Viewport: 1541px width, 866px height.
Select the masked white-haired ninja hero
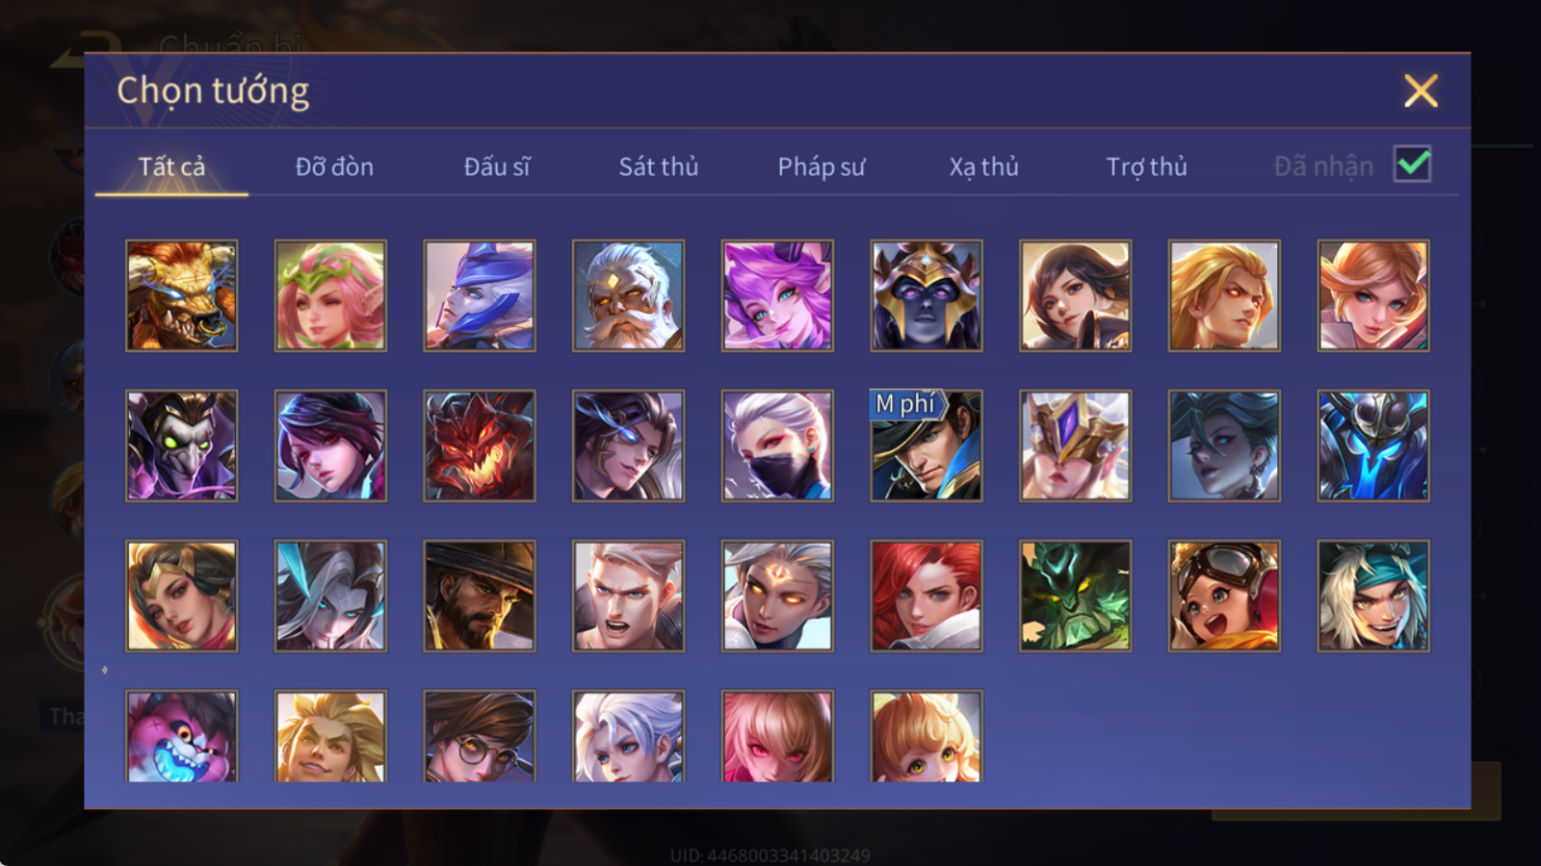(777, 445)
